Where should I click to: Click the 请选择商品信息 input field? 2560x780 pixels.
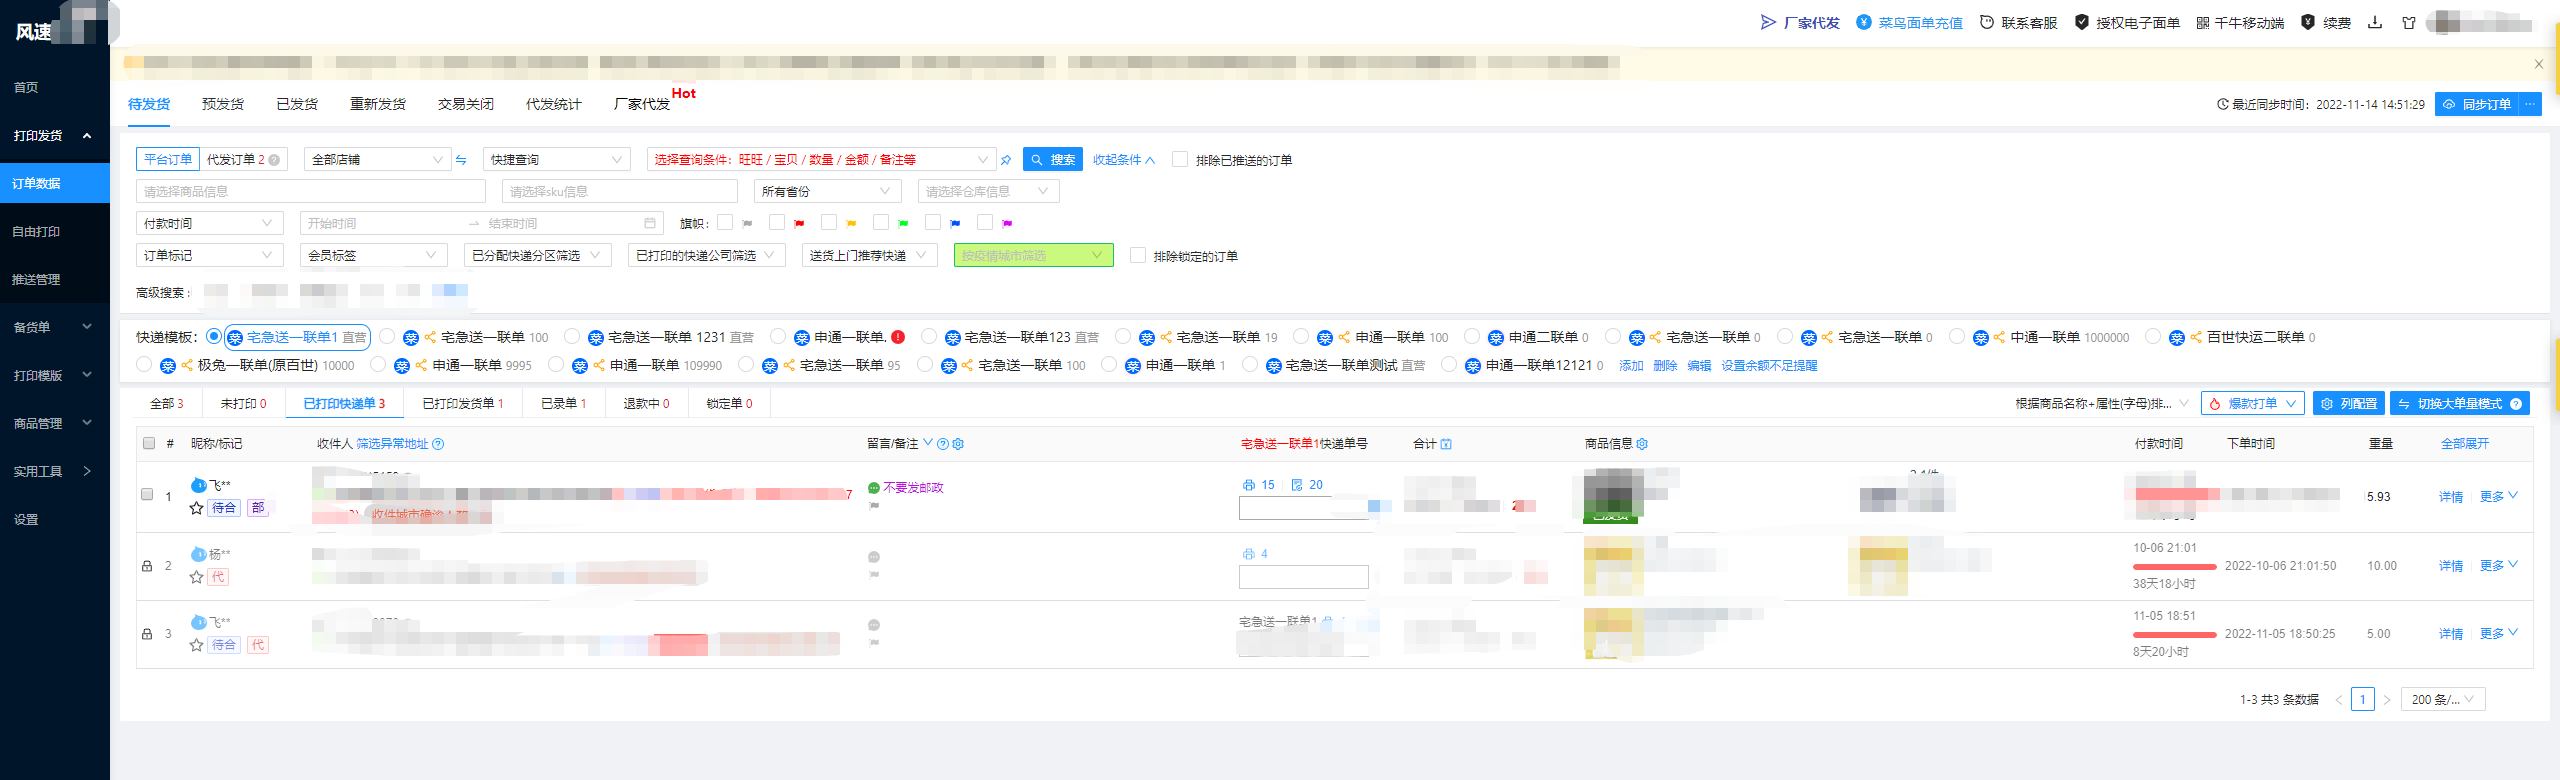click(310, 192)
